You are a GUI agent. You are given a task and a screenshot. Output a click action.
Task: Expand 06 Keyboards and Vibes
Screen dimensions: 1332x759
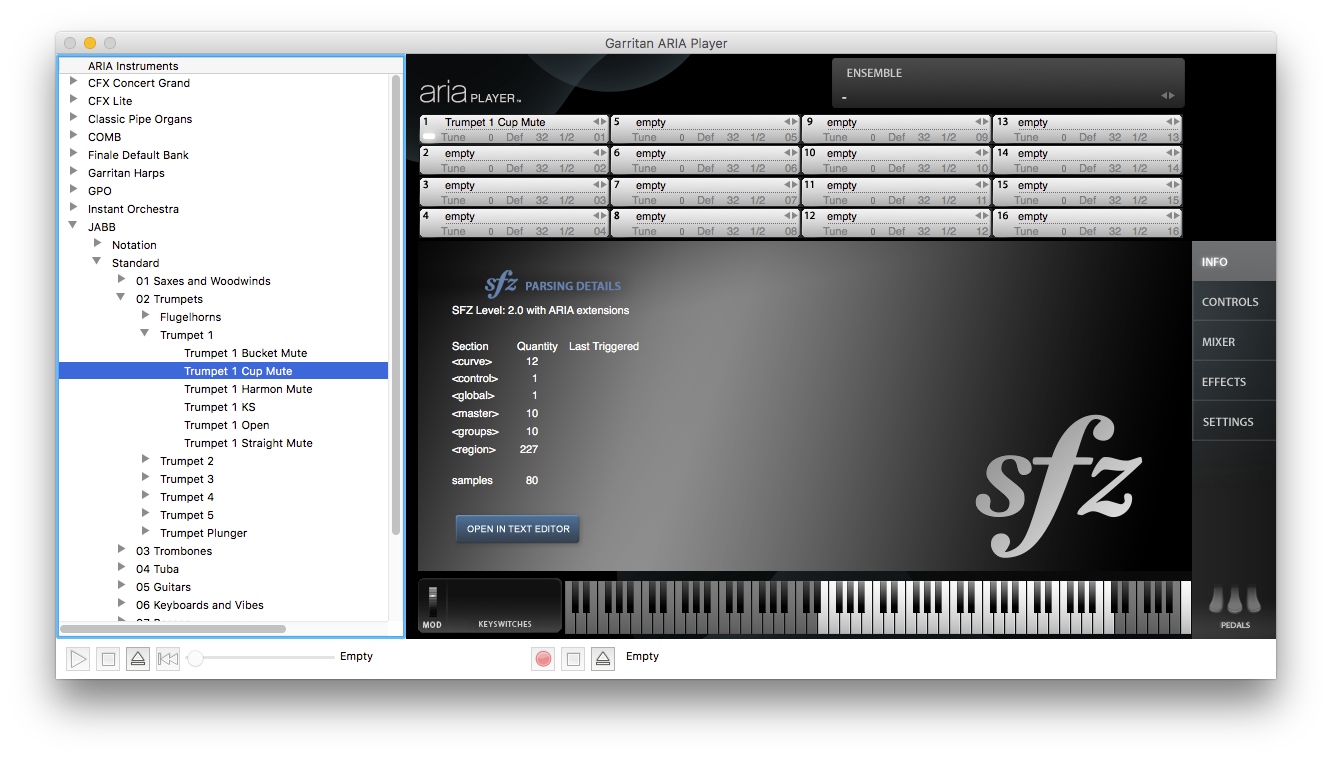[x=122, y=604]
